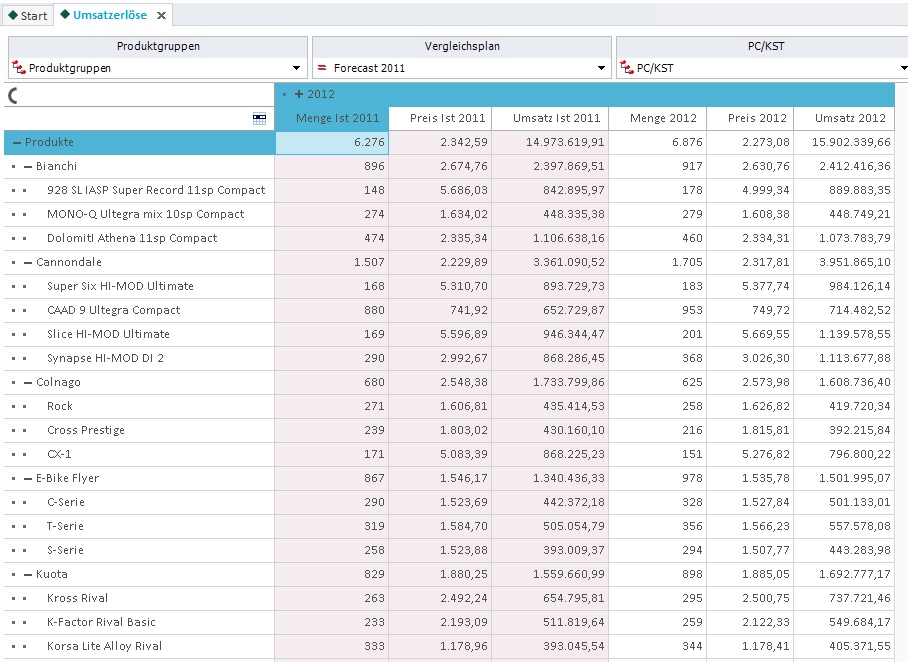908x662 pixels.
Task: Open the Produktgruppen dropdown arrow
Action: point(296,68)
